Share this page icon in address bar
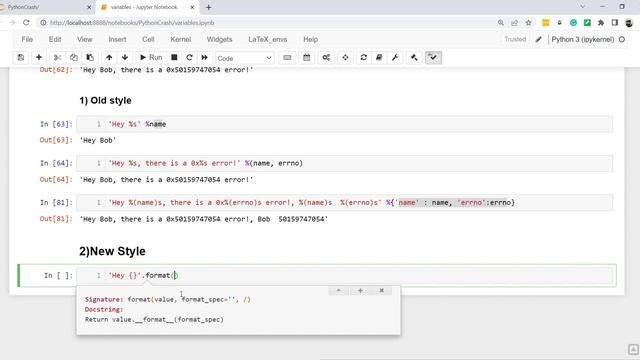This screenshot has height=360, width=640. (x=514, y=23)
